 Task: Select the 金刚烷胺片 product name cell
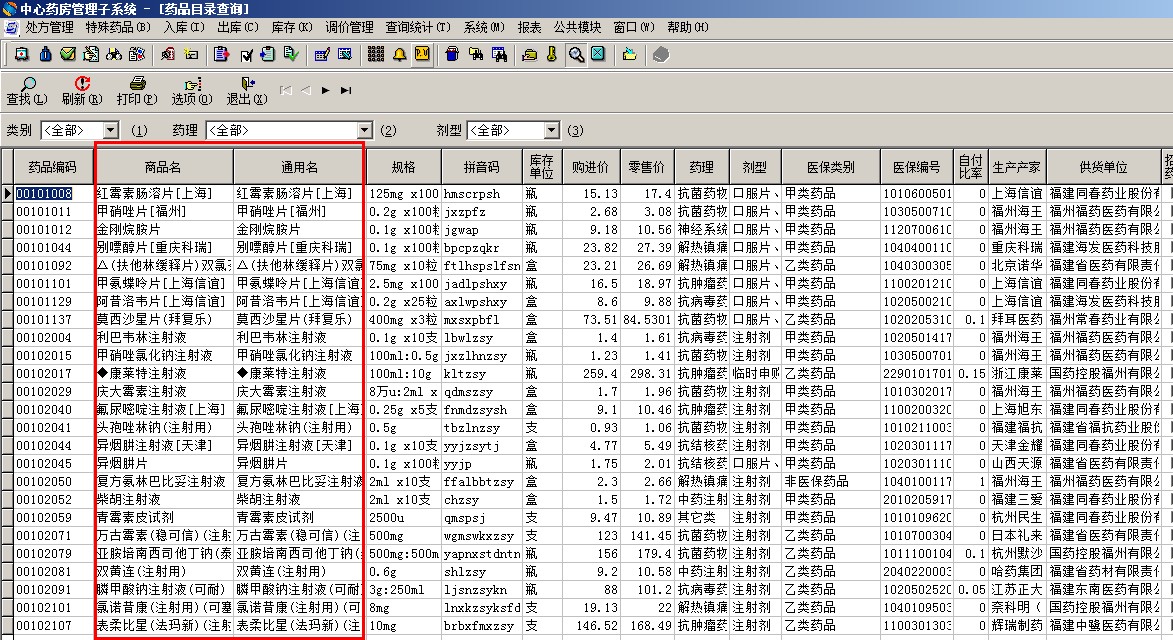pos(163,230)
